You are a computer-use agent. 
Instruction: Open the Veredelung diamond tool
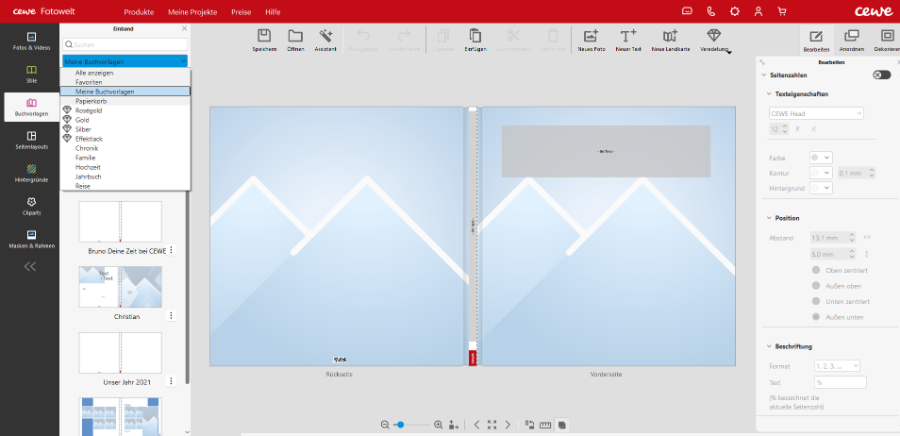(713, 36)
